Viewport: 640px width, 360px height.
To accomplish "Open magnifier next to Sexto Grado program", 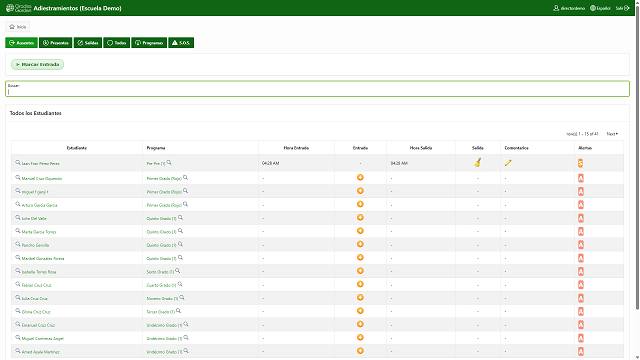I will 178,271.
